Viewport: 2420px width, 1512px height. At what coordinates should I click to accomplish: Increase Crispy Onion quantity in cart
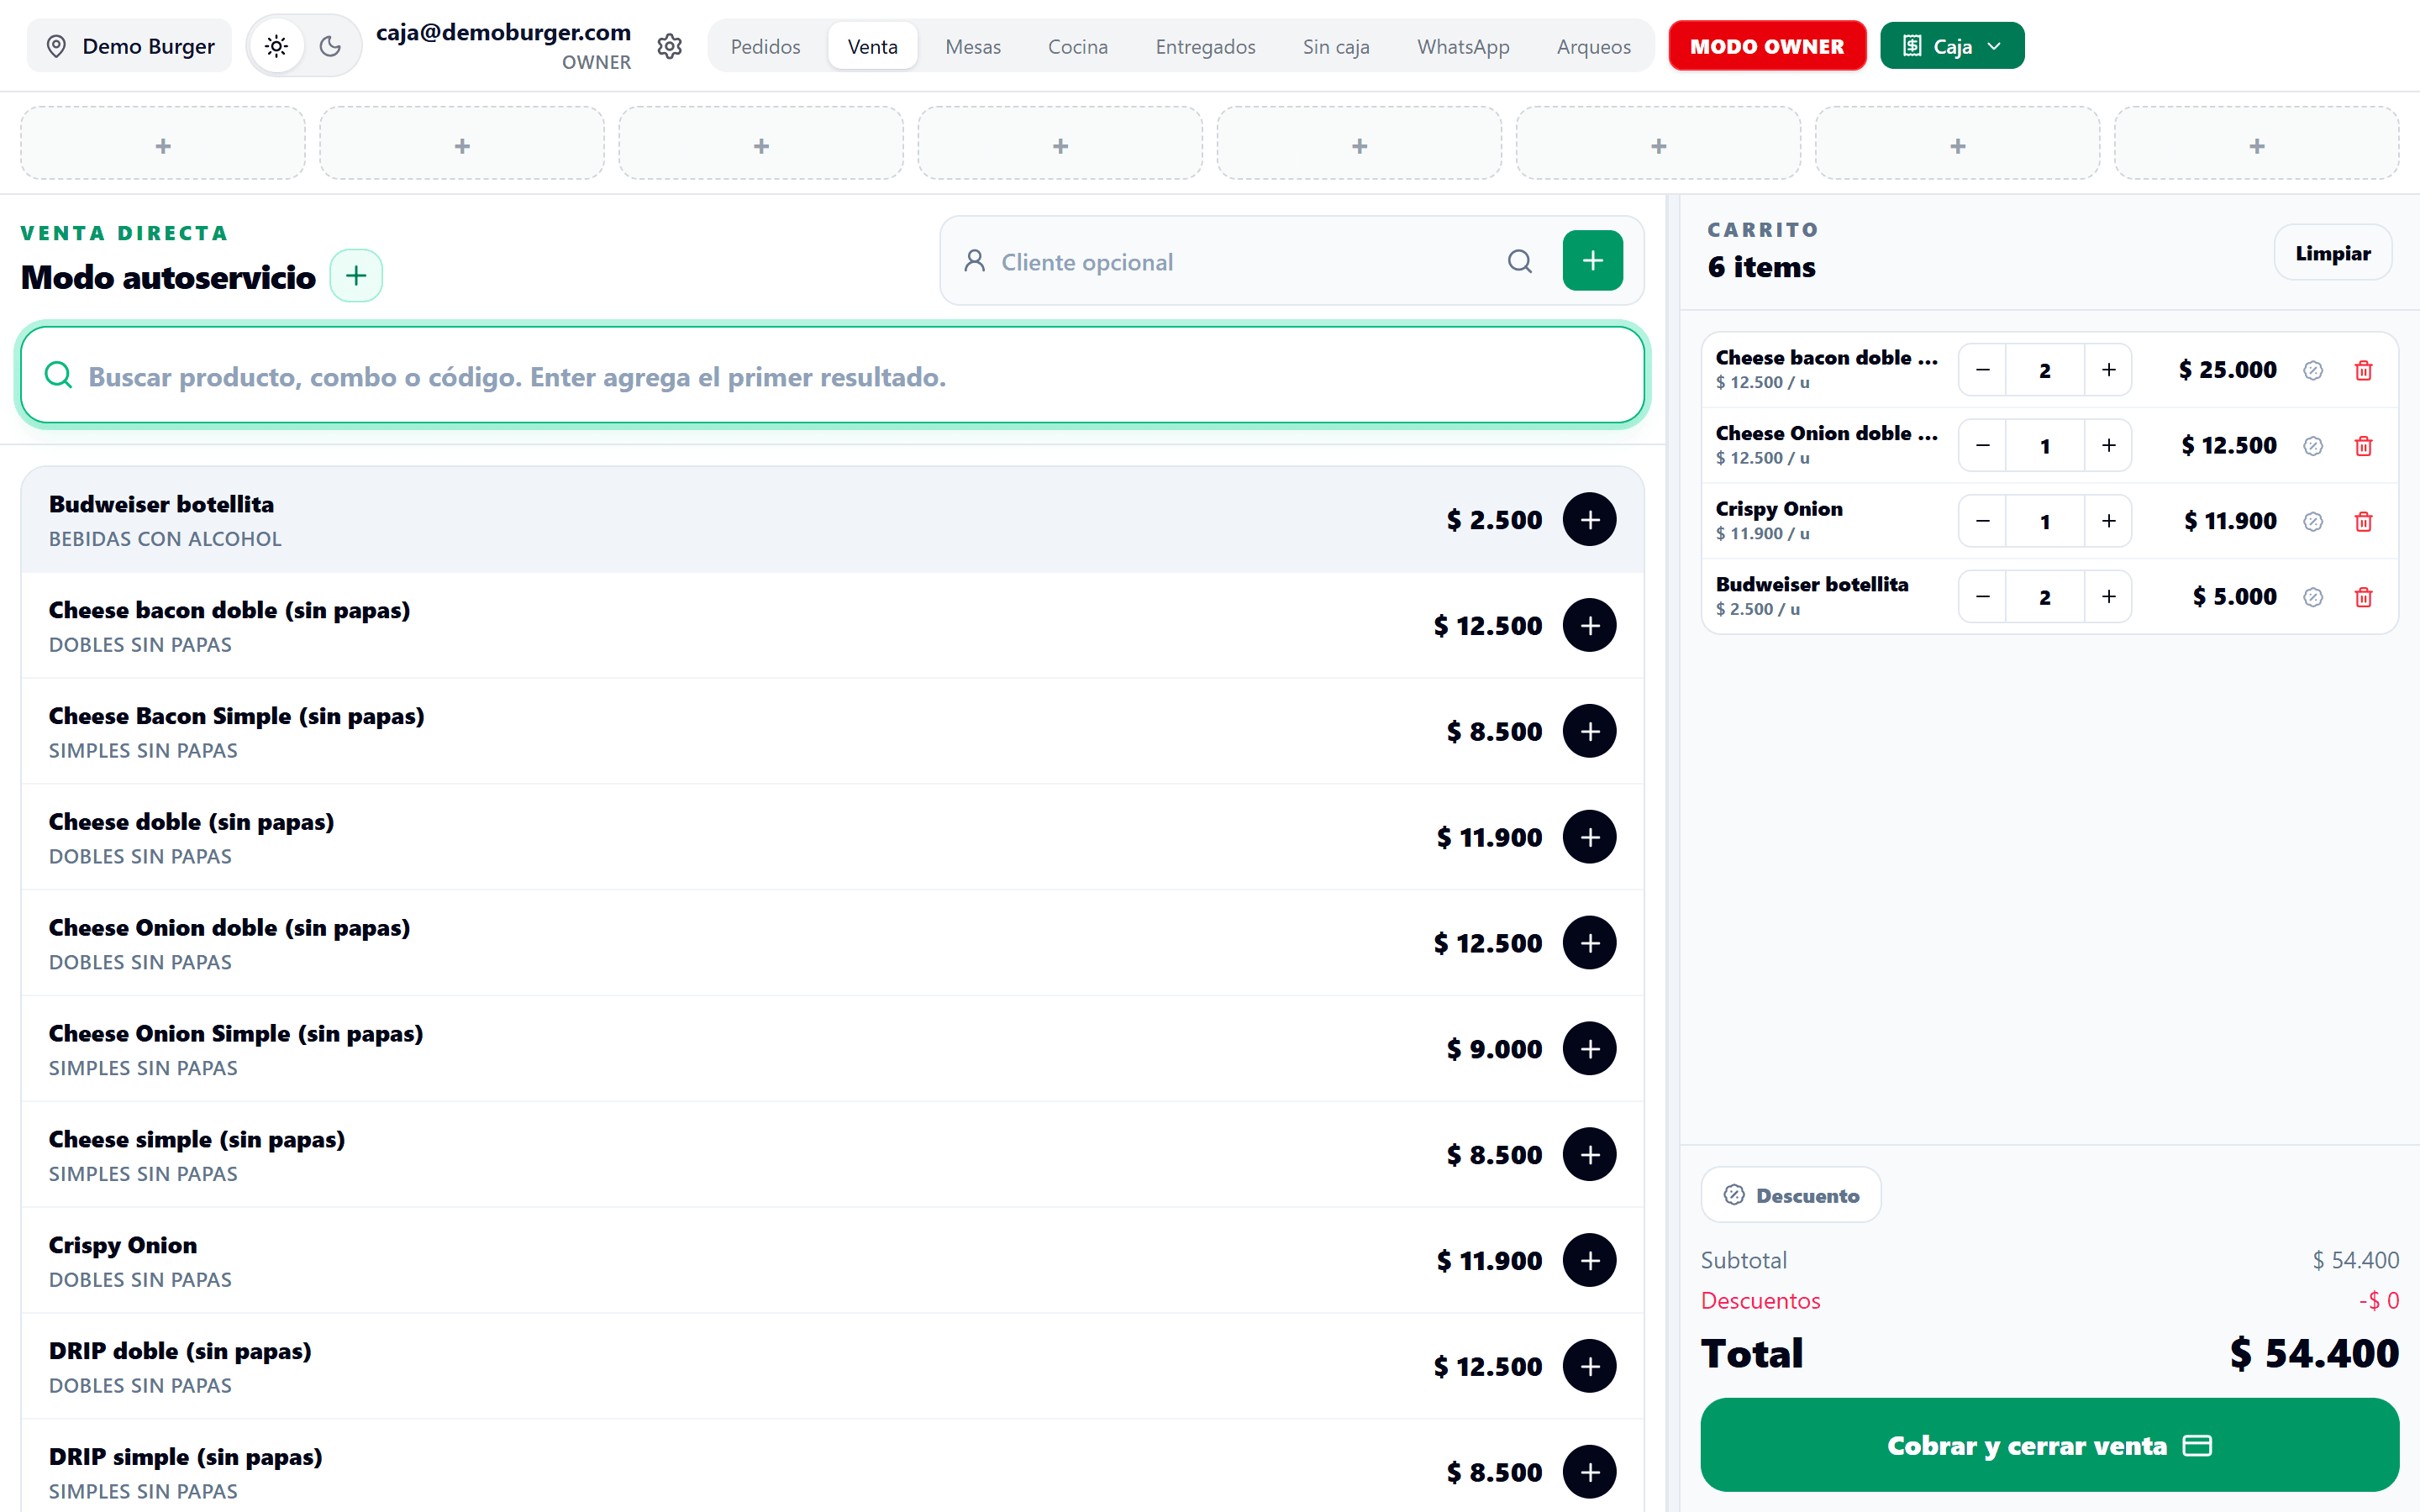point(2108,521)
